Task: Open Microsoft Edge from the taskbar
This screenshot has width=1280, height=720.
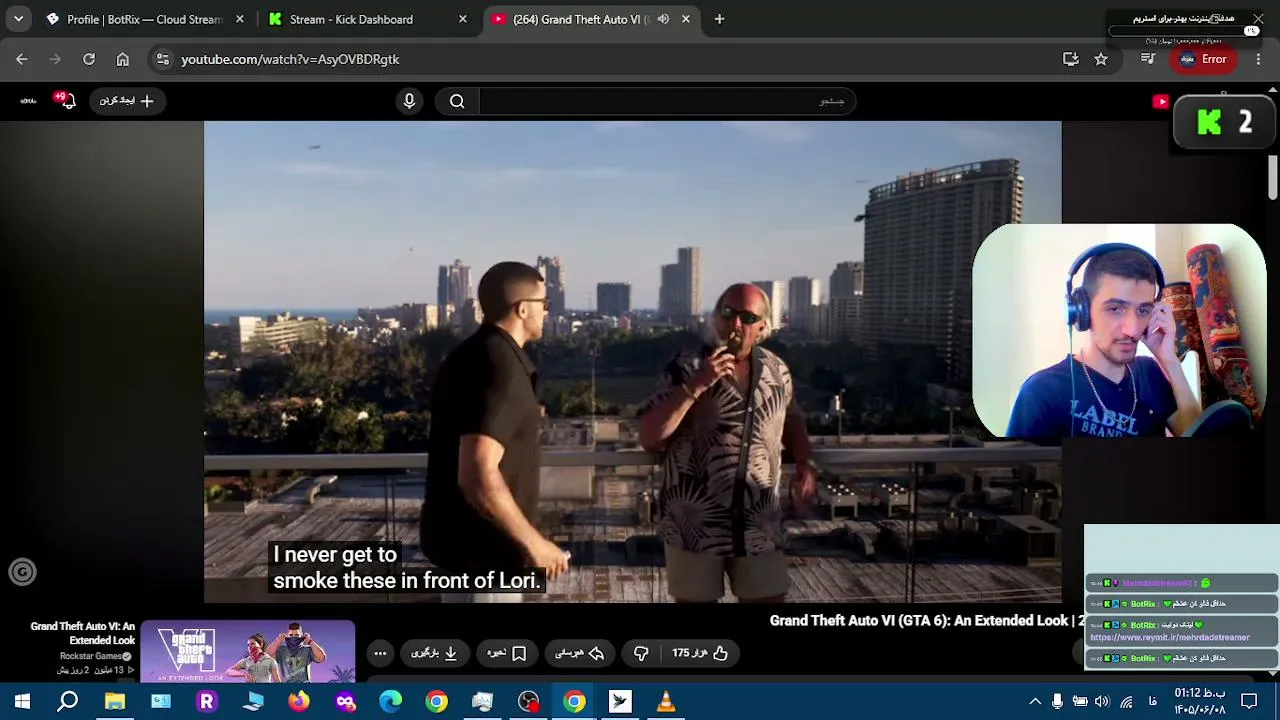Action: tap(390, 702)
